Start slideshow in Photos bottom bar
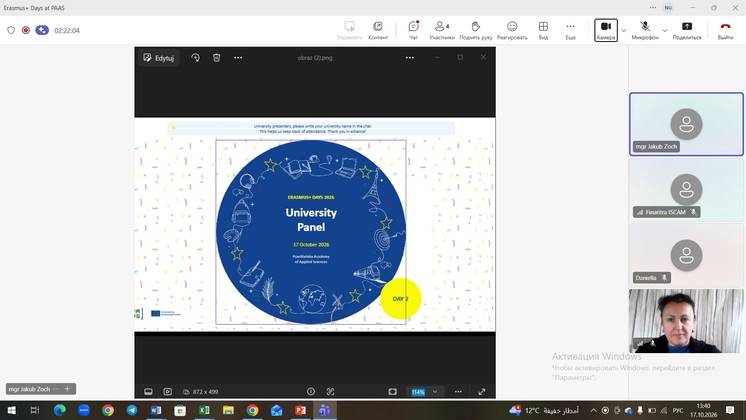Screen dimensions: 746x420 point(167,391)
